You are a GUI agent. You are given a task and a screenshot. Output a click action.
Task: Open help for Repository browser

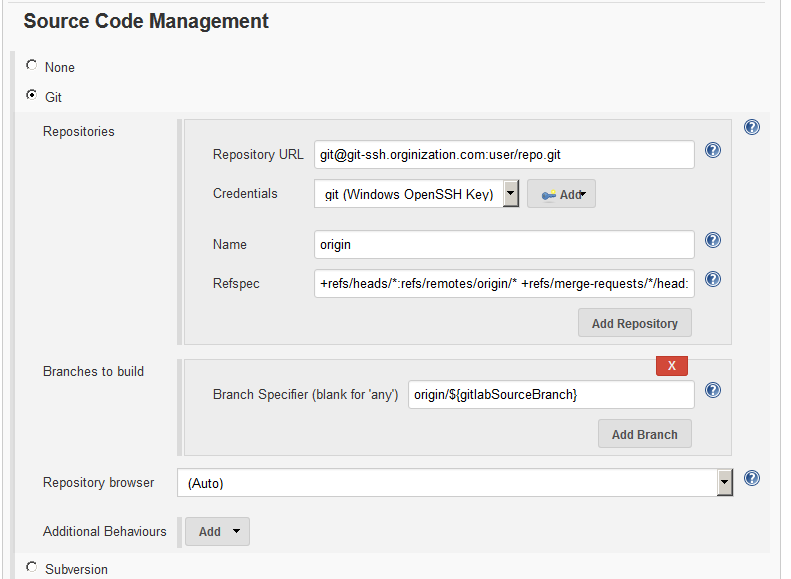[752, 478]
